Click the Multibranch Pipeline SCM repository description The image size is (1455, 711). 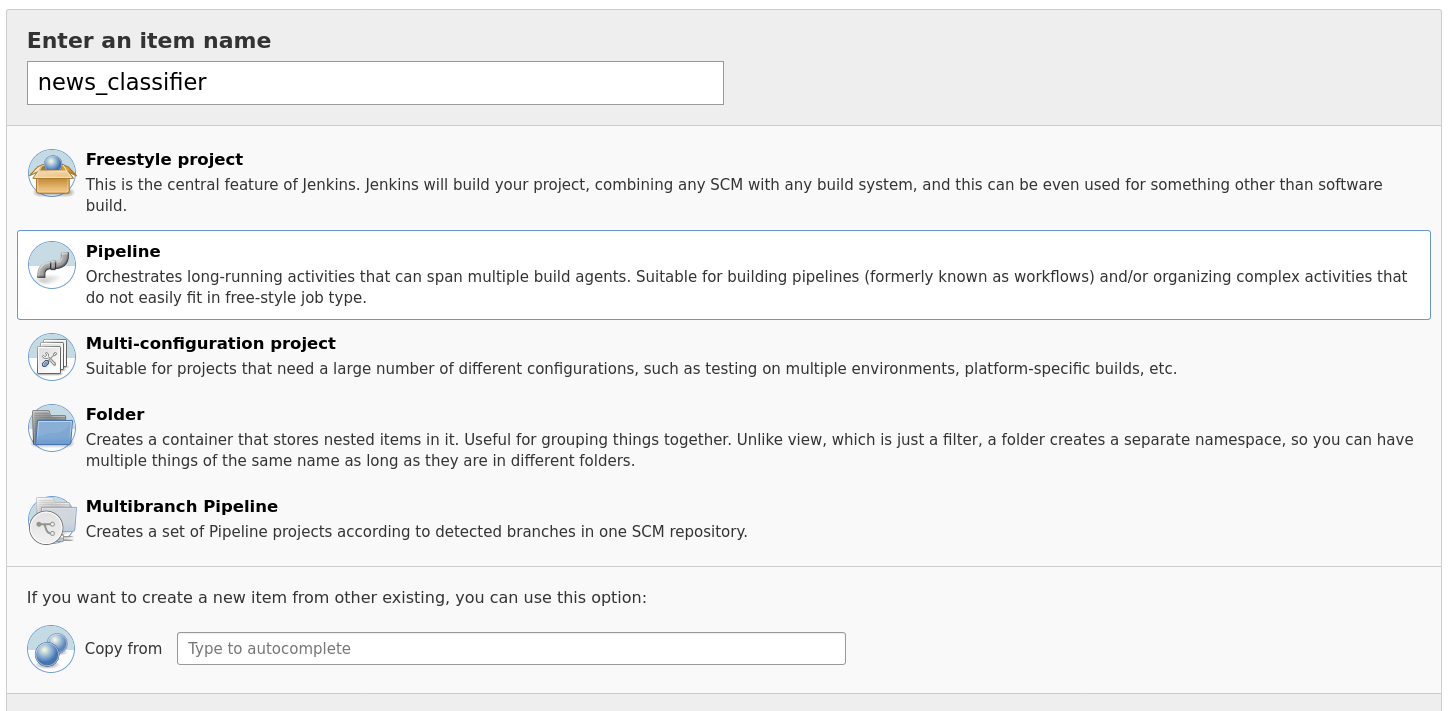click(416, 531)
